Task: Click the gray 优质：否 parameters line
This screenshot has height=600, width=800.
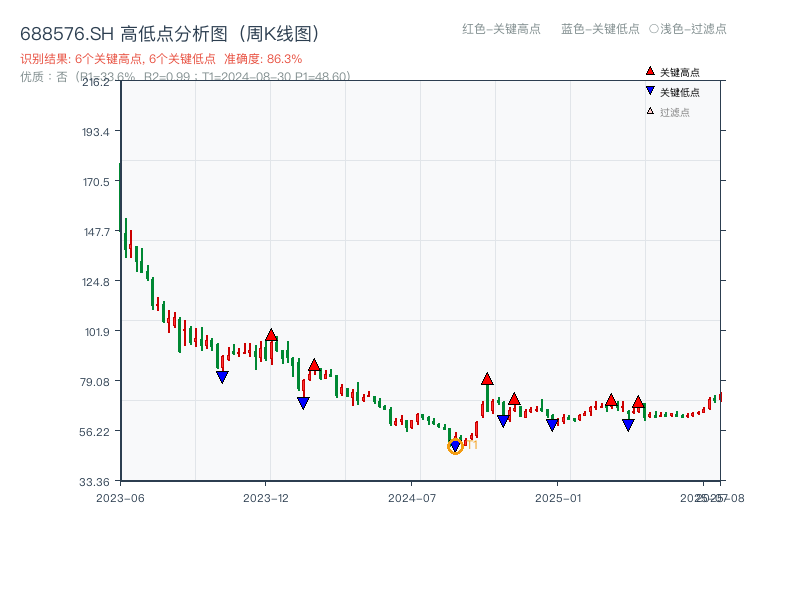Action: pyautogui.click(x=185, y=77)
